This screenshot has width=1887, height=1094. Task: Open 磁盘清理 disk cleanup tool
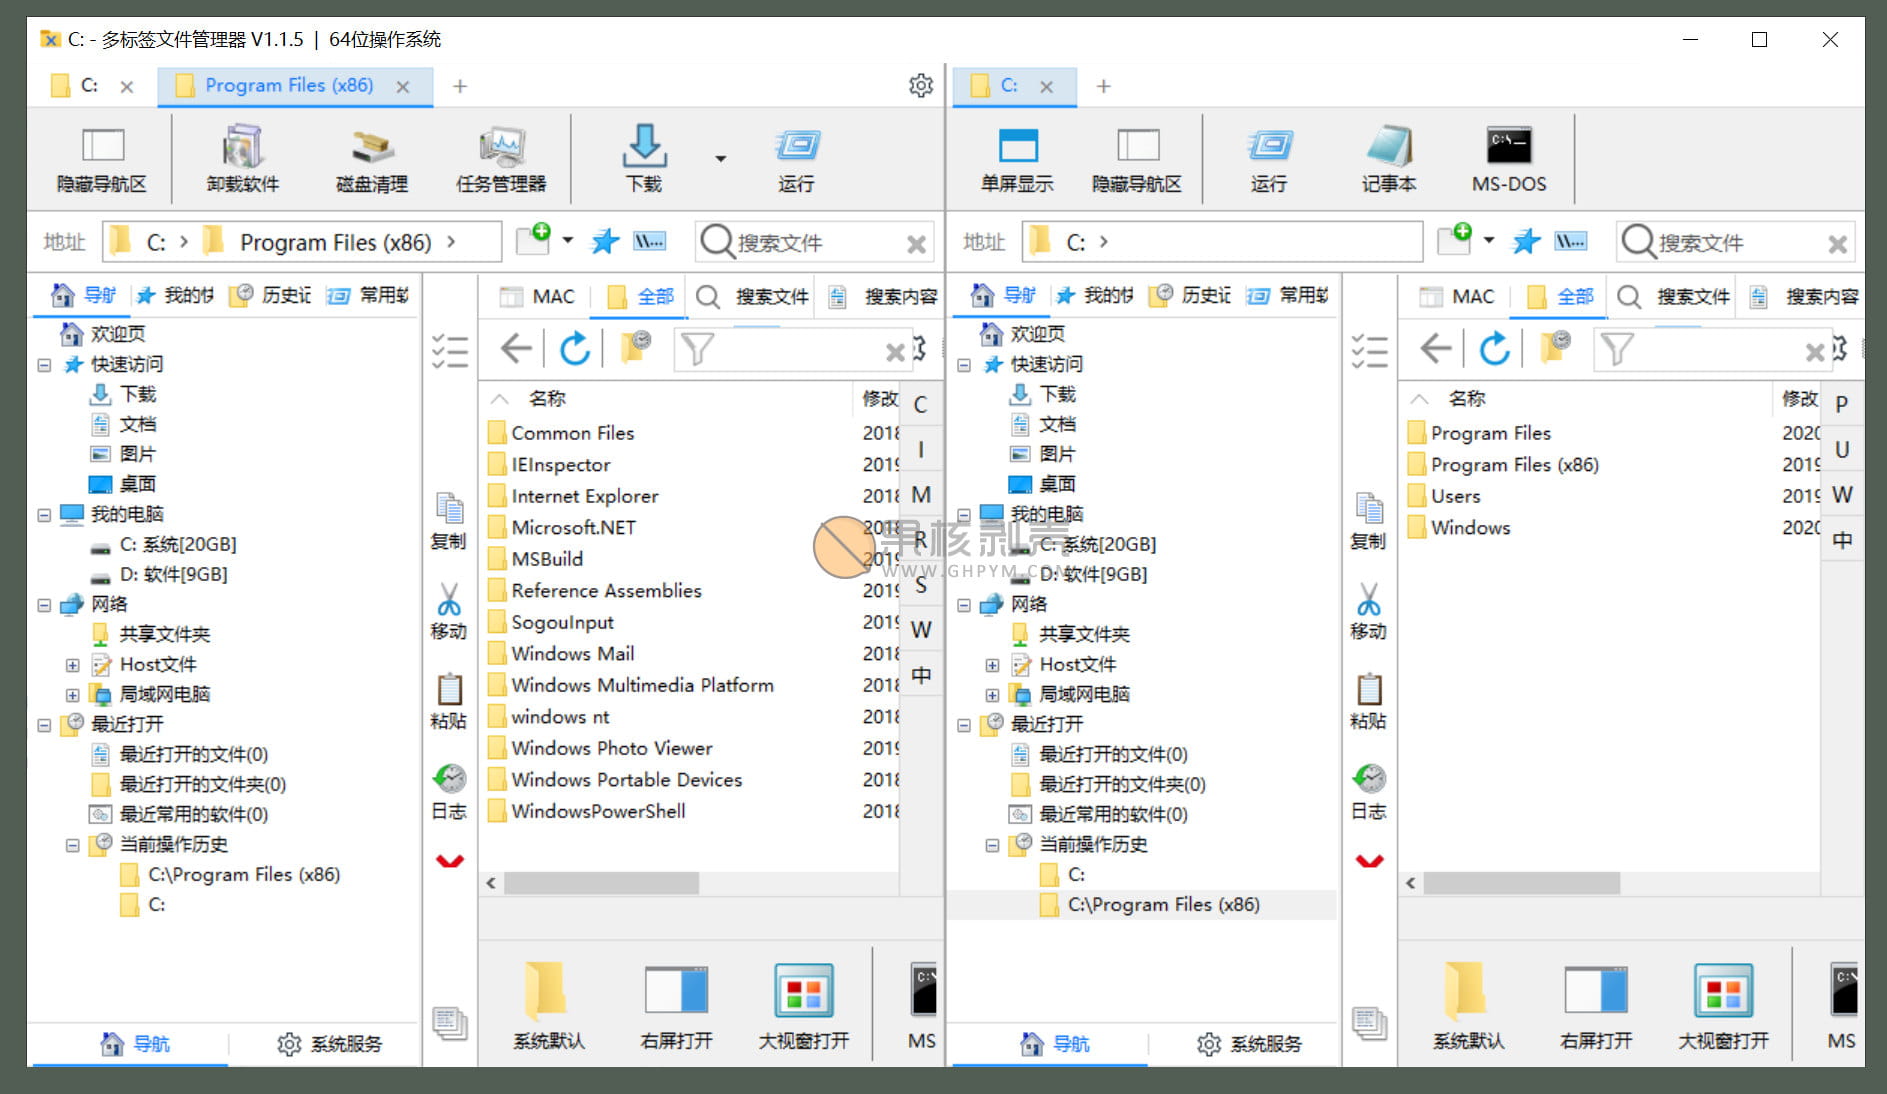pyautogui.click(x=372, y=157)
